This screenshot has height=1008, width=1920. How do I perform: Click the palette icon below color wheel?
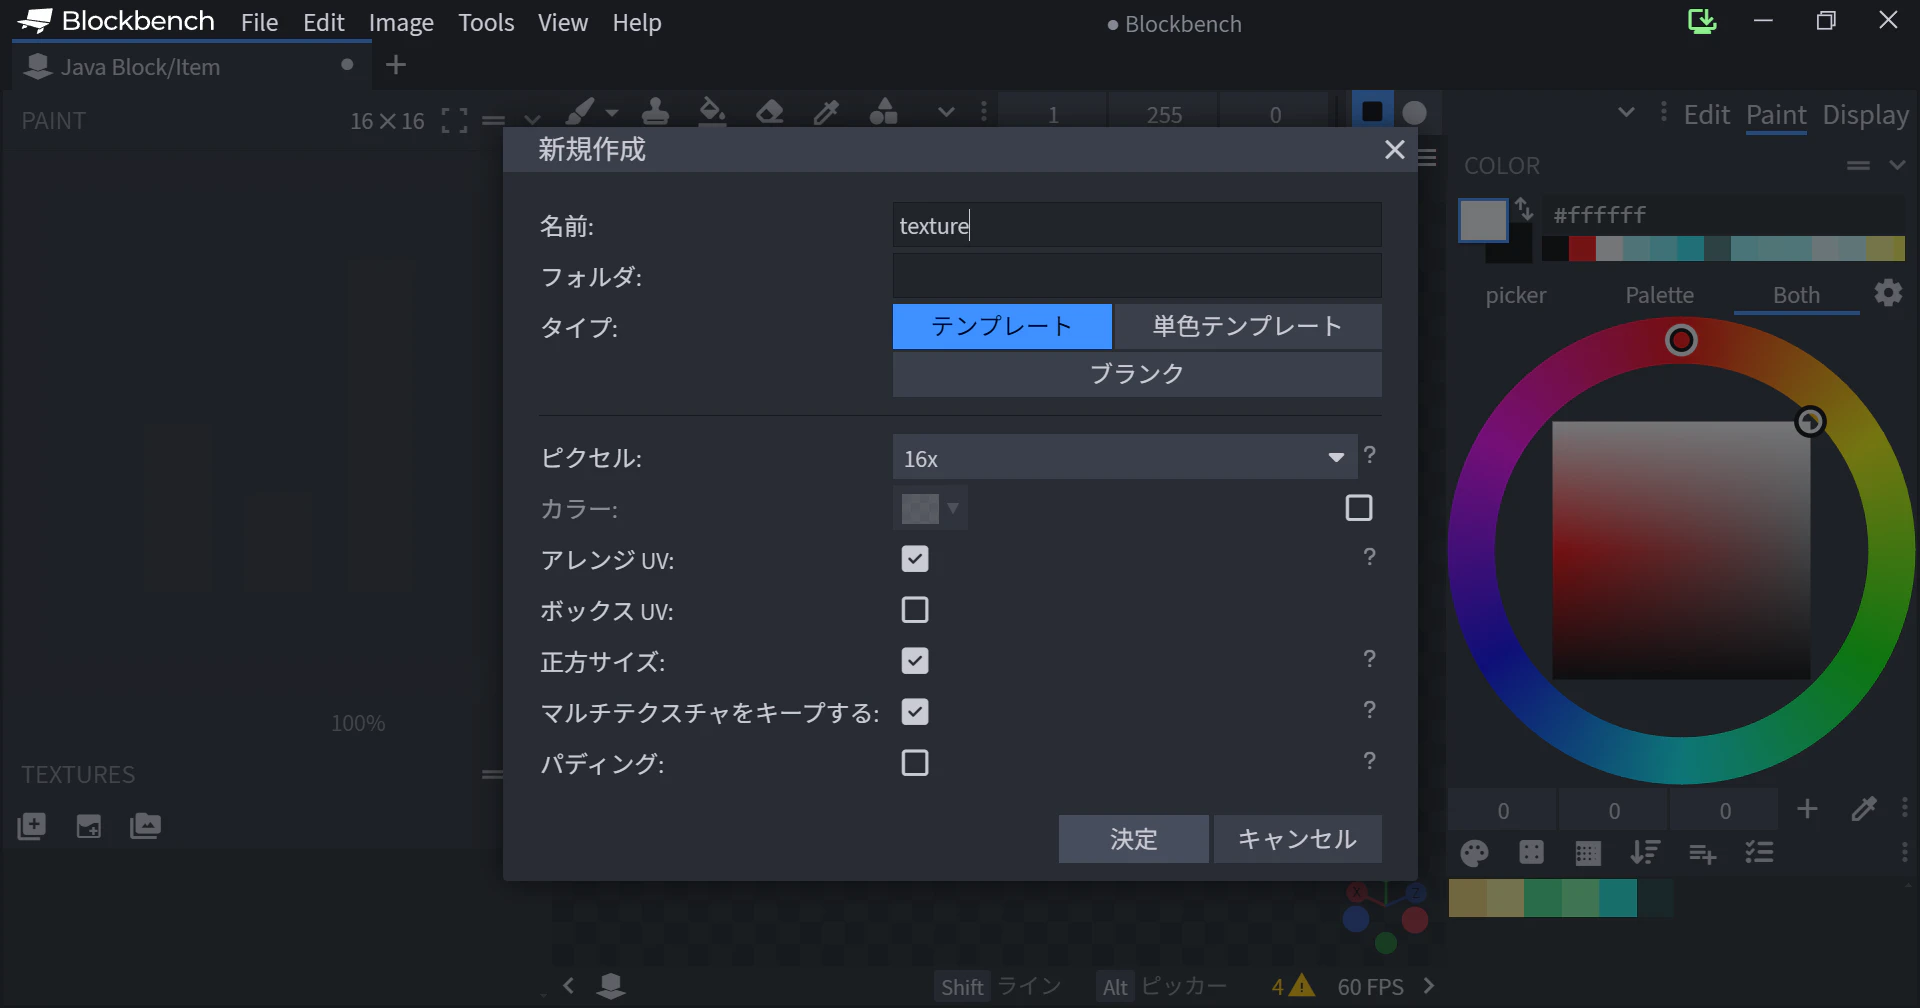click(x=1475, y=853)
